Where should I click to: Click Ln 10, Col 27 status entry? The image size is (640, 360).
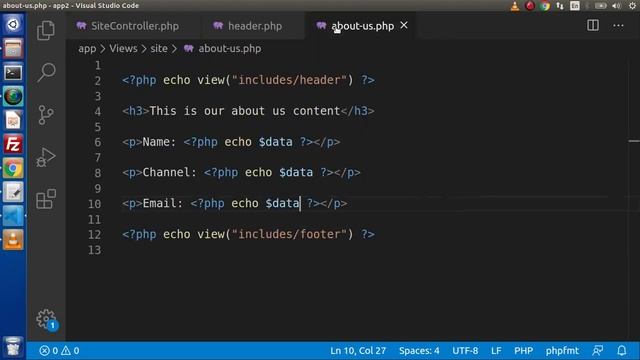click(358, 351)
